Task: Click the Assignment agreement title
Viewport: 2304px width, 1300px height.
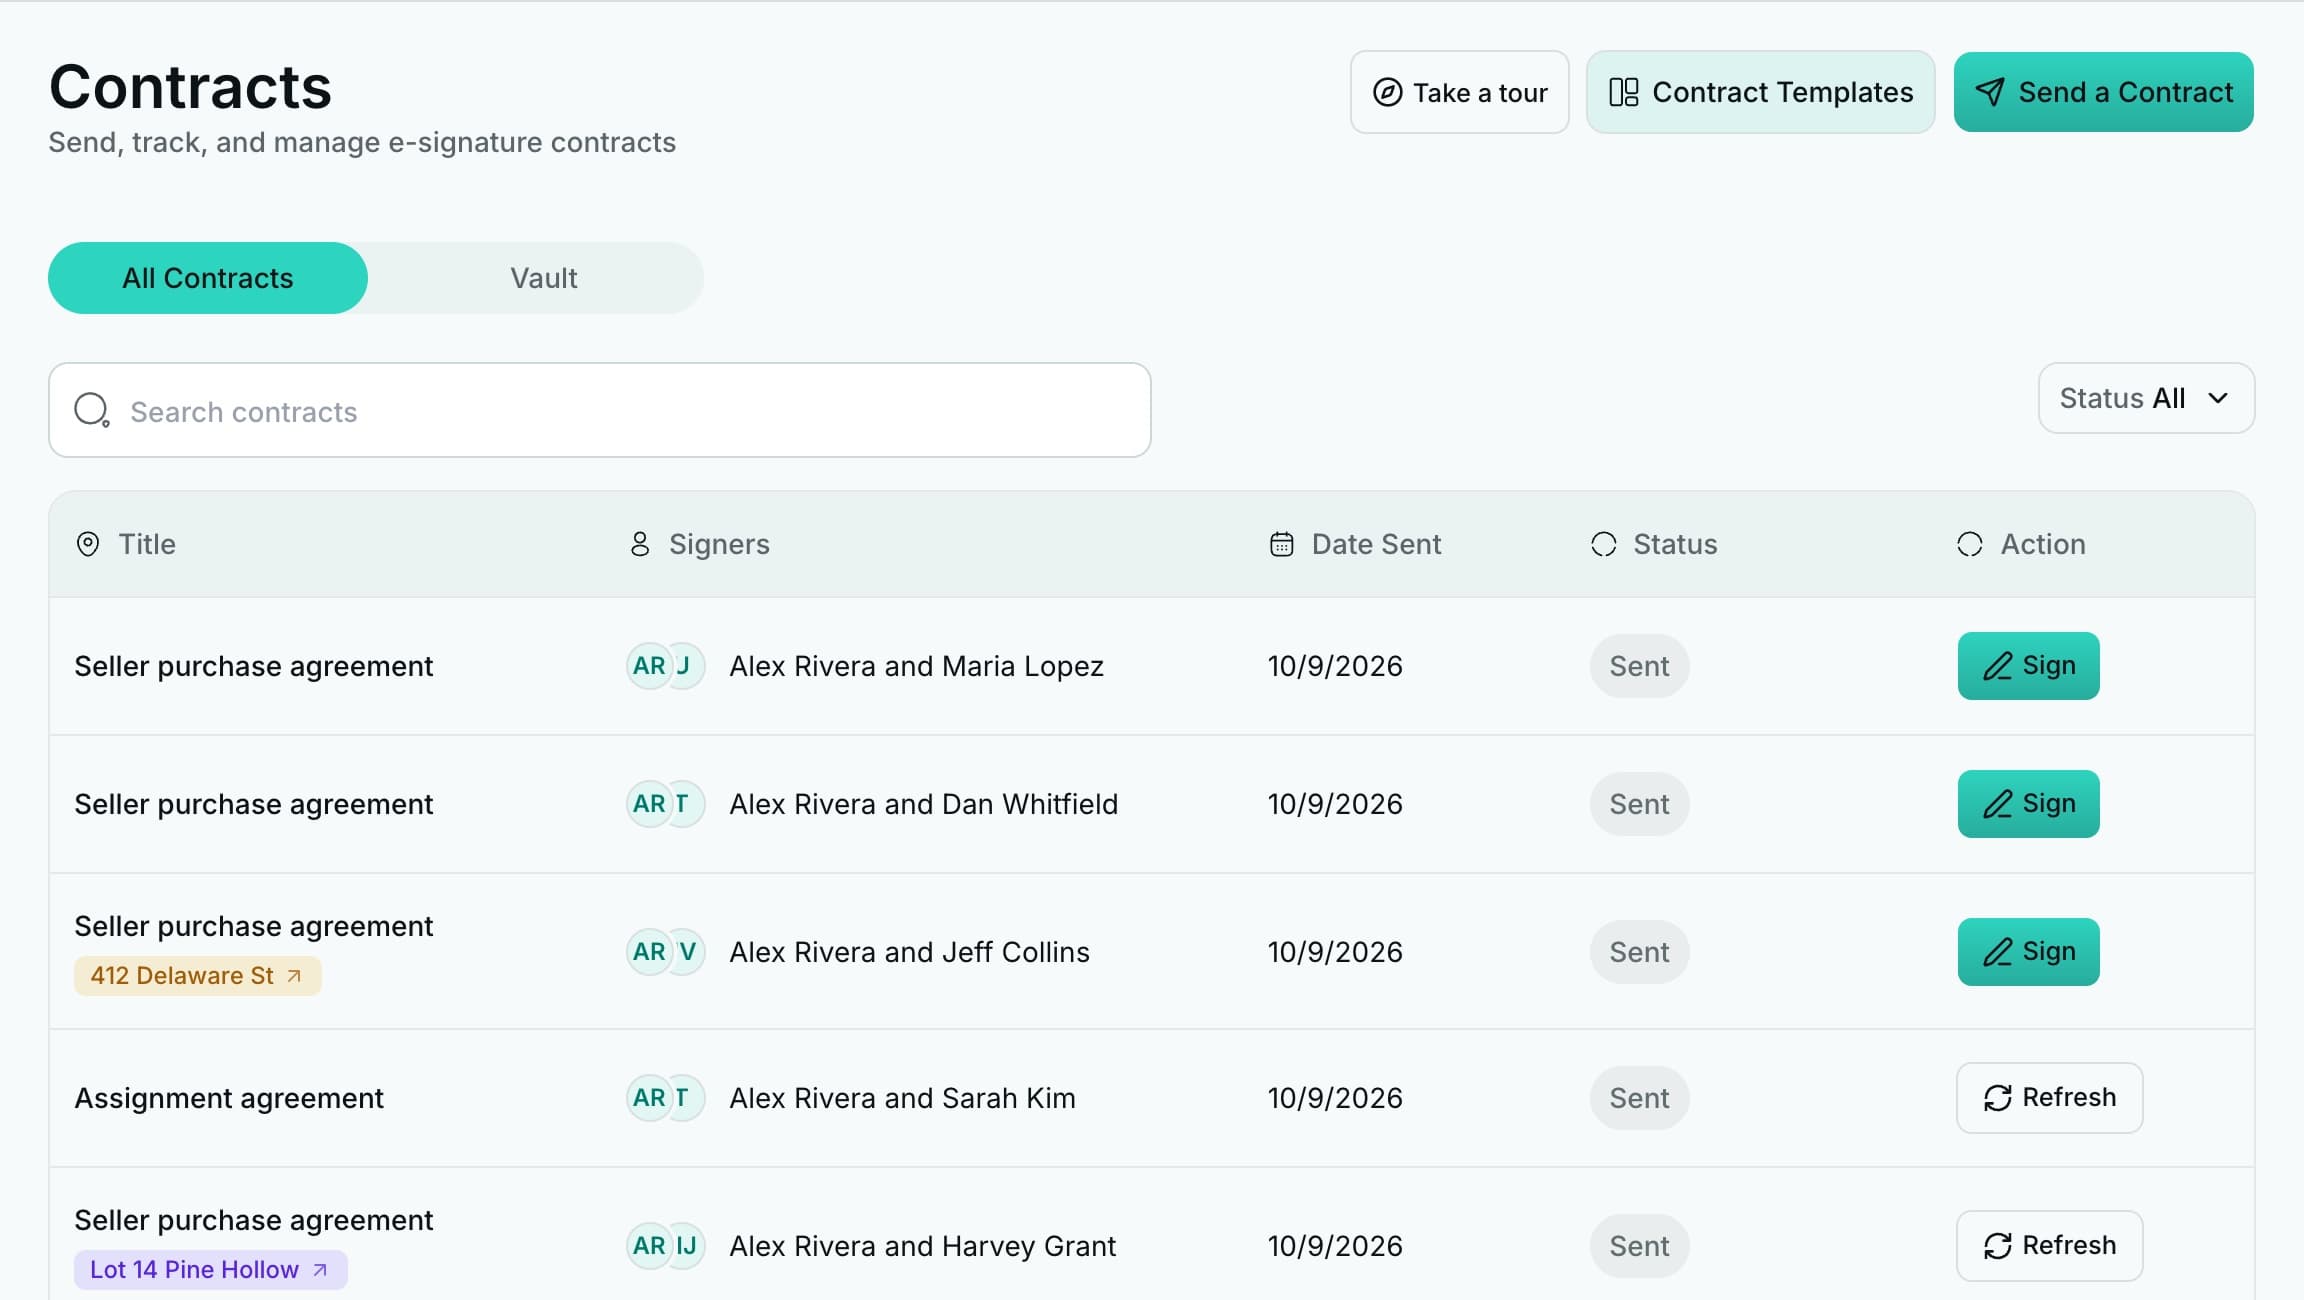Action: tap(229, 1098)
